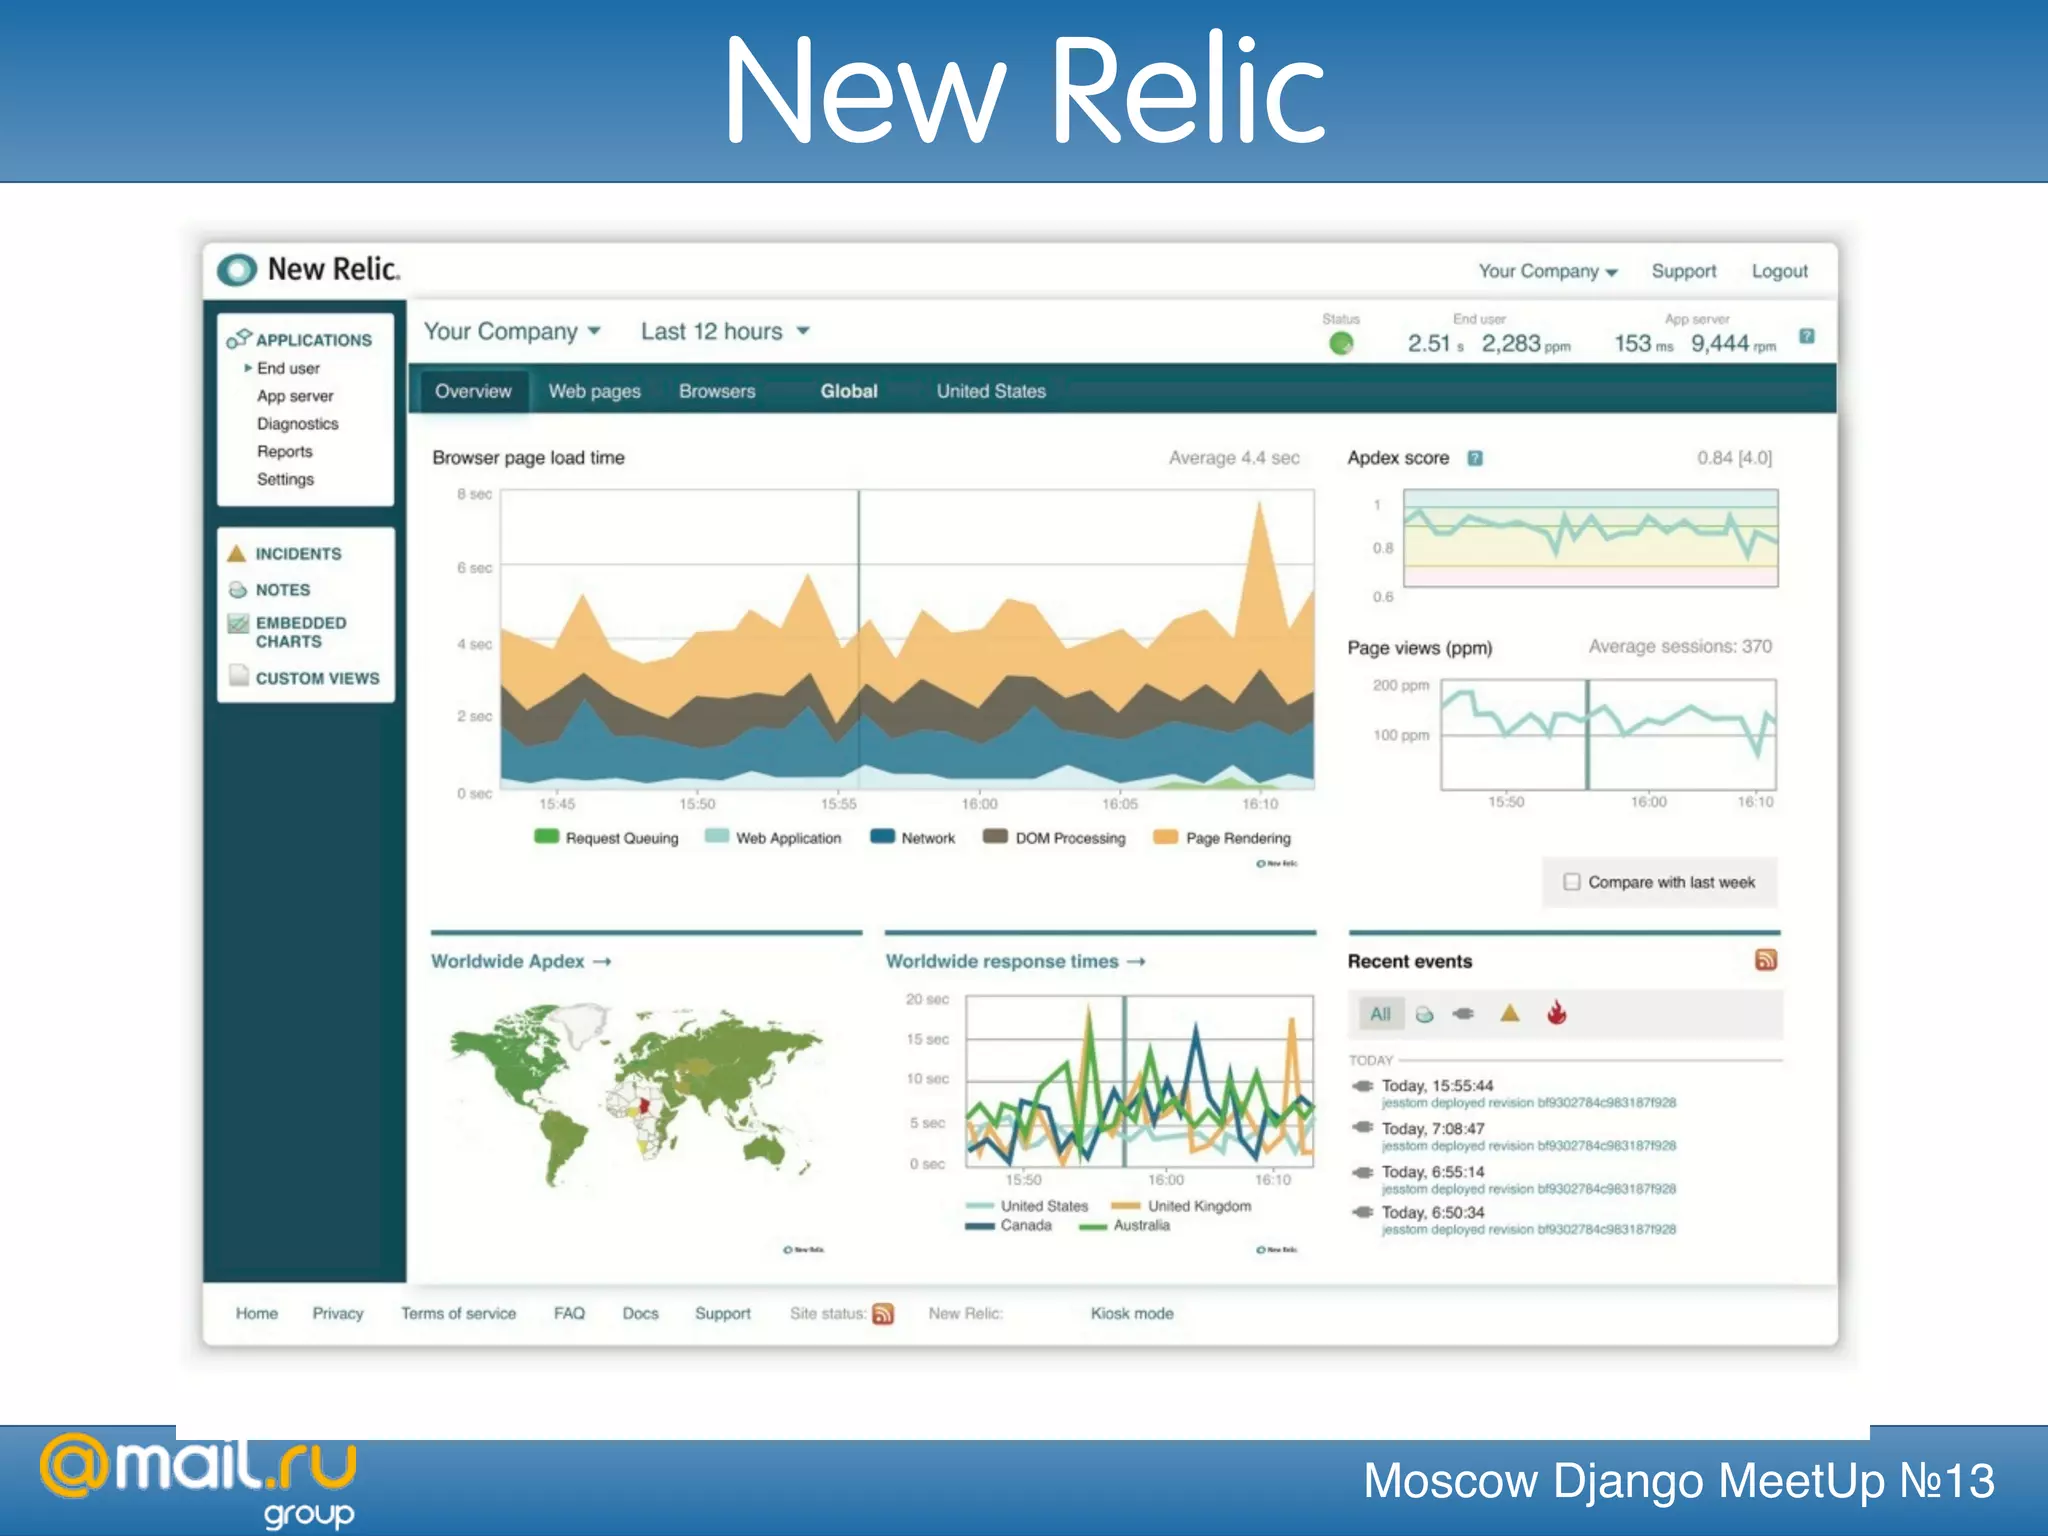This screenshot has width=2048, height=1536.
Task: Click the Apdex score chart
Action: [1591, 538]
